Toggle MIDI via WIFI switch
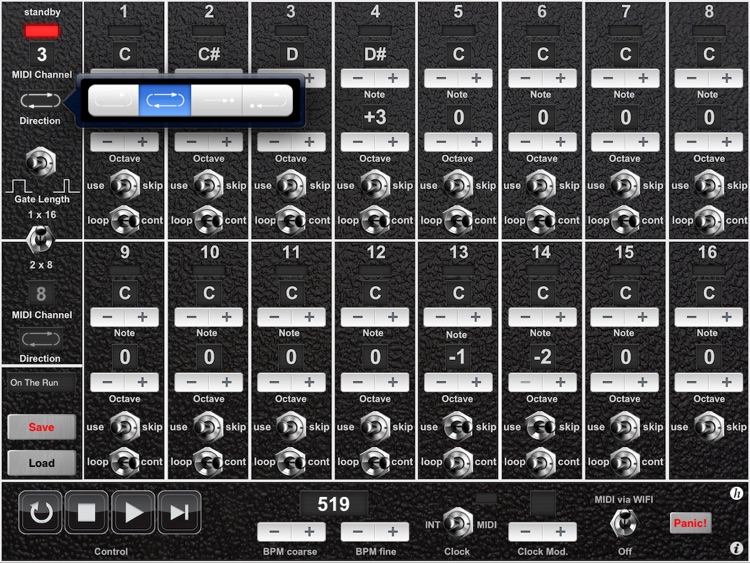Screen dimensions: 750x563 tap(624, 523)
